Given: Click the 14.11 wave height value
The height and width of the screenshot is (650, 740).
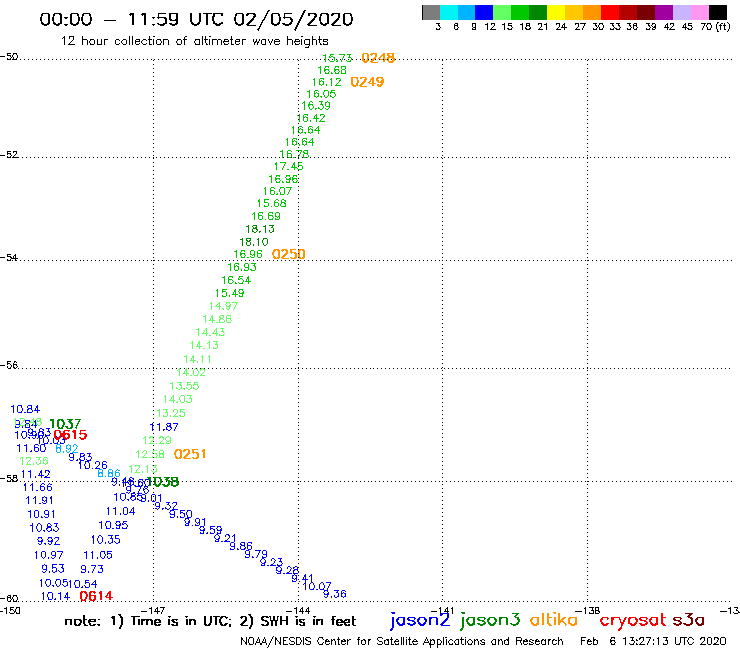Looking at the screenshot, I should click(x=198, y=359).
